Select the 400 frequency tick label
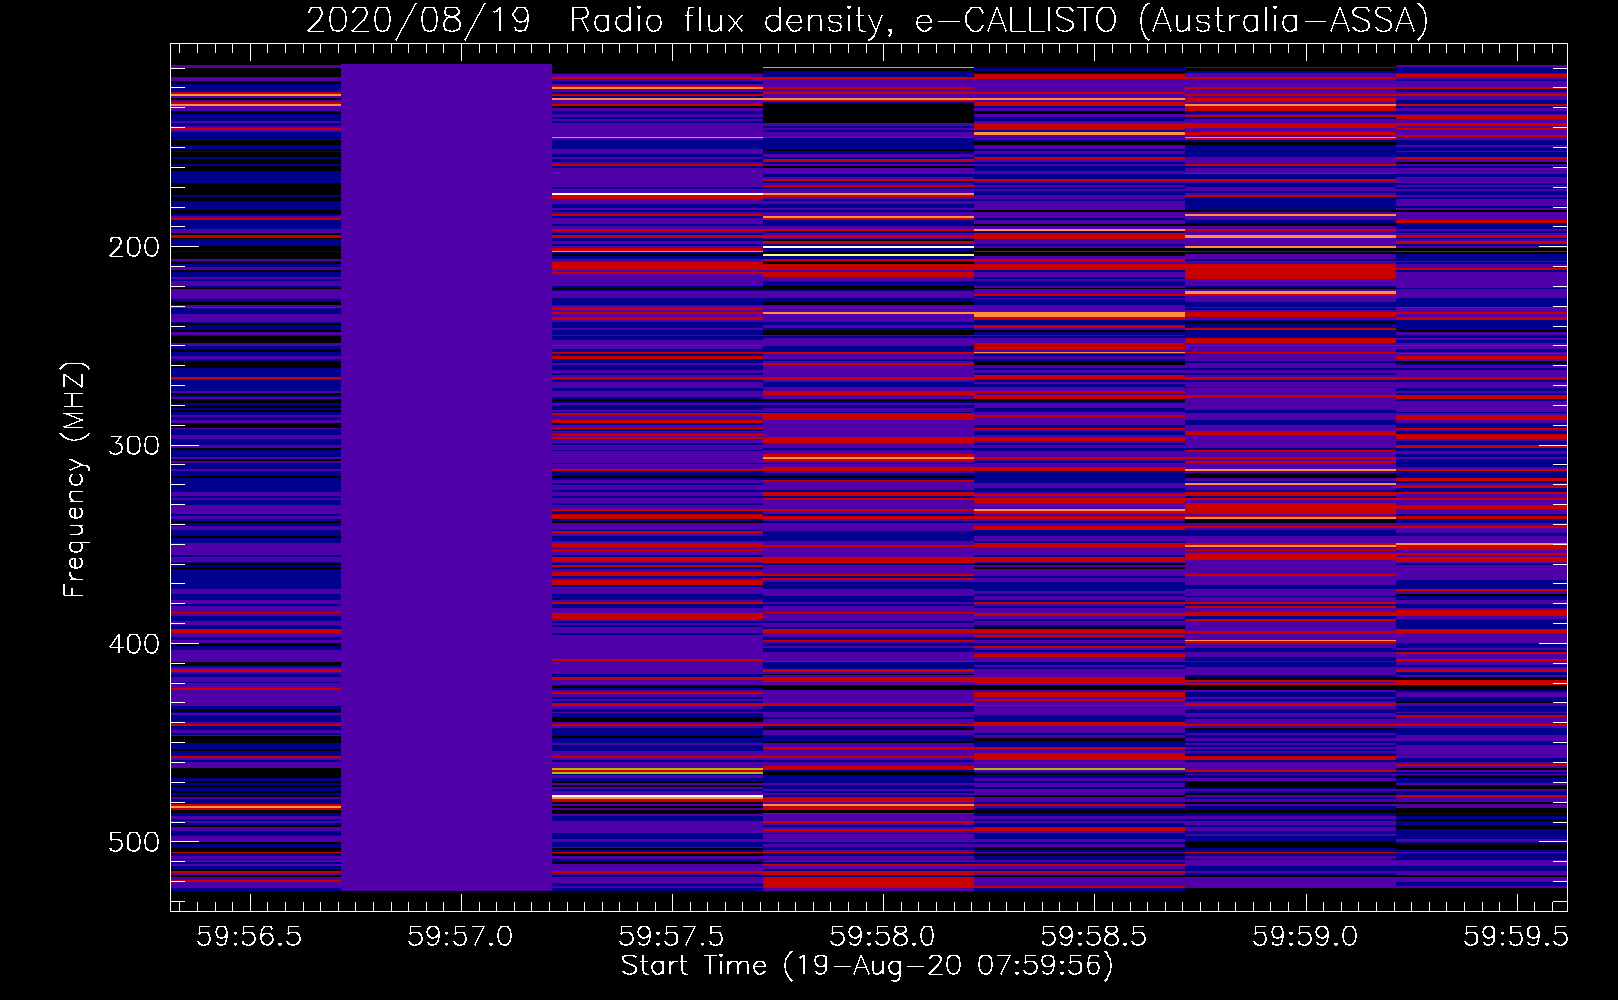The height and width of the screenshot is (1000, 1618). (134, 644)
